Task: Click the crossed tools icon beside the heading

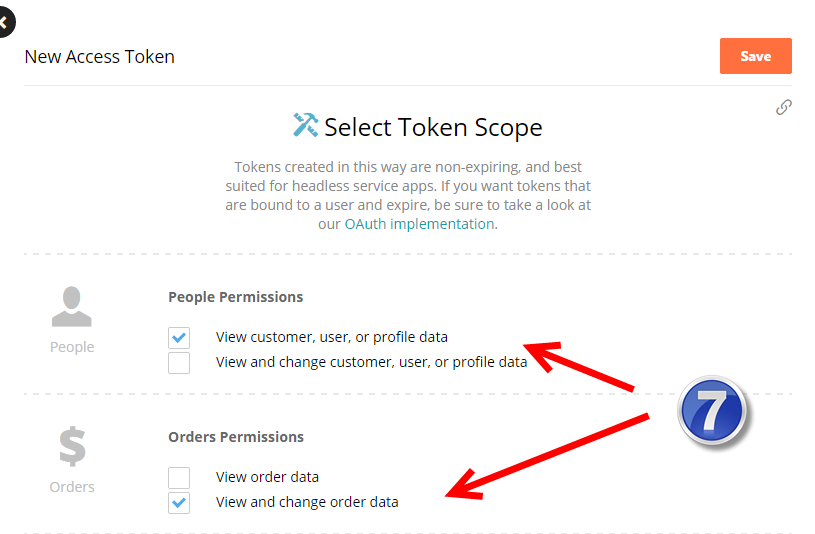Action: [306, 125]
